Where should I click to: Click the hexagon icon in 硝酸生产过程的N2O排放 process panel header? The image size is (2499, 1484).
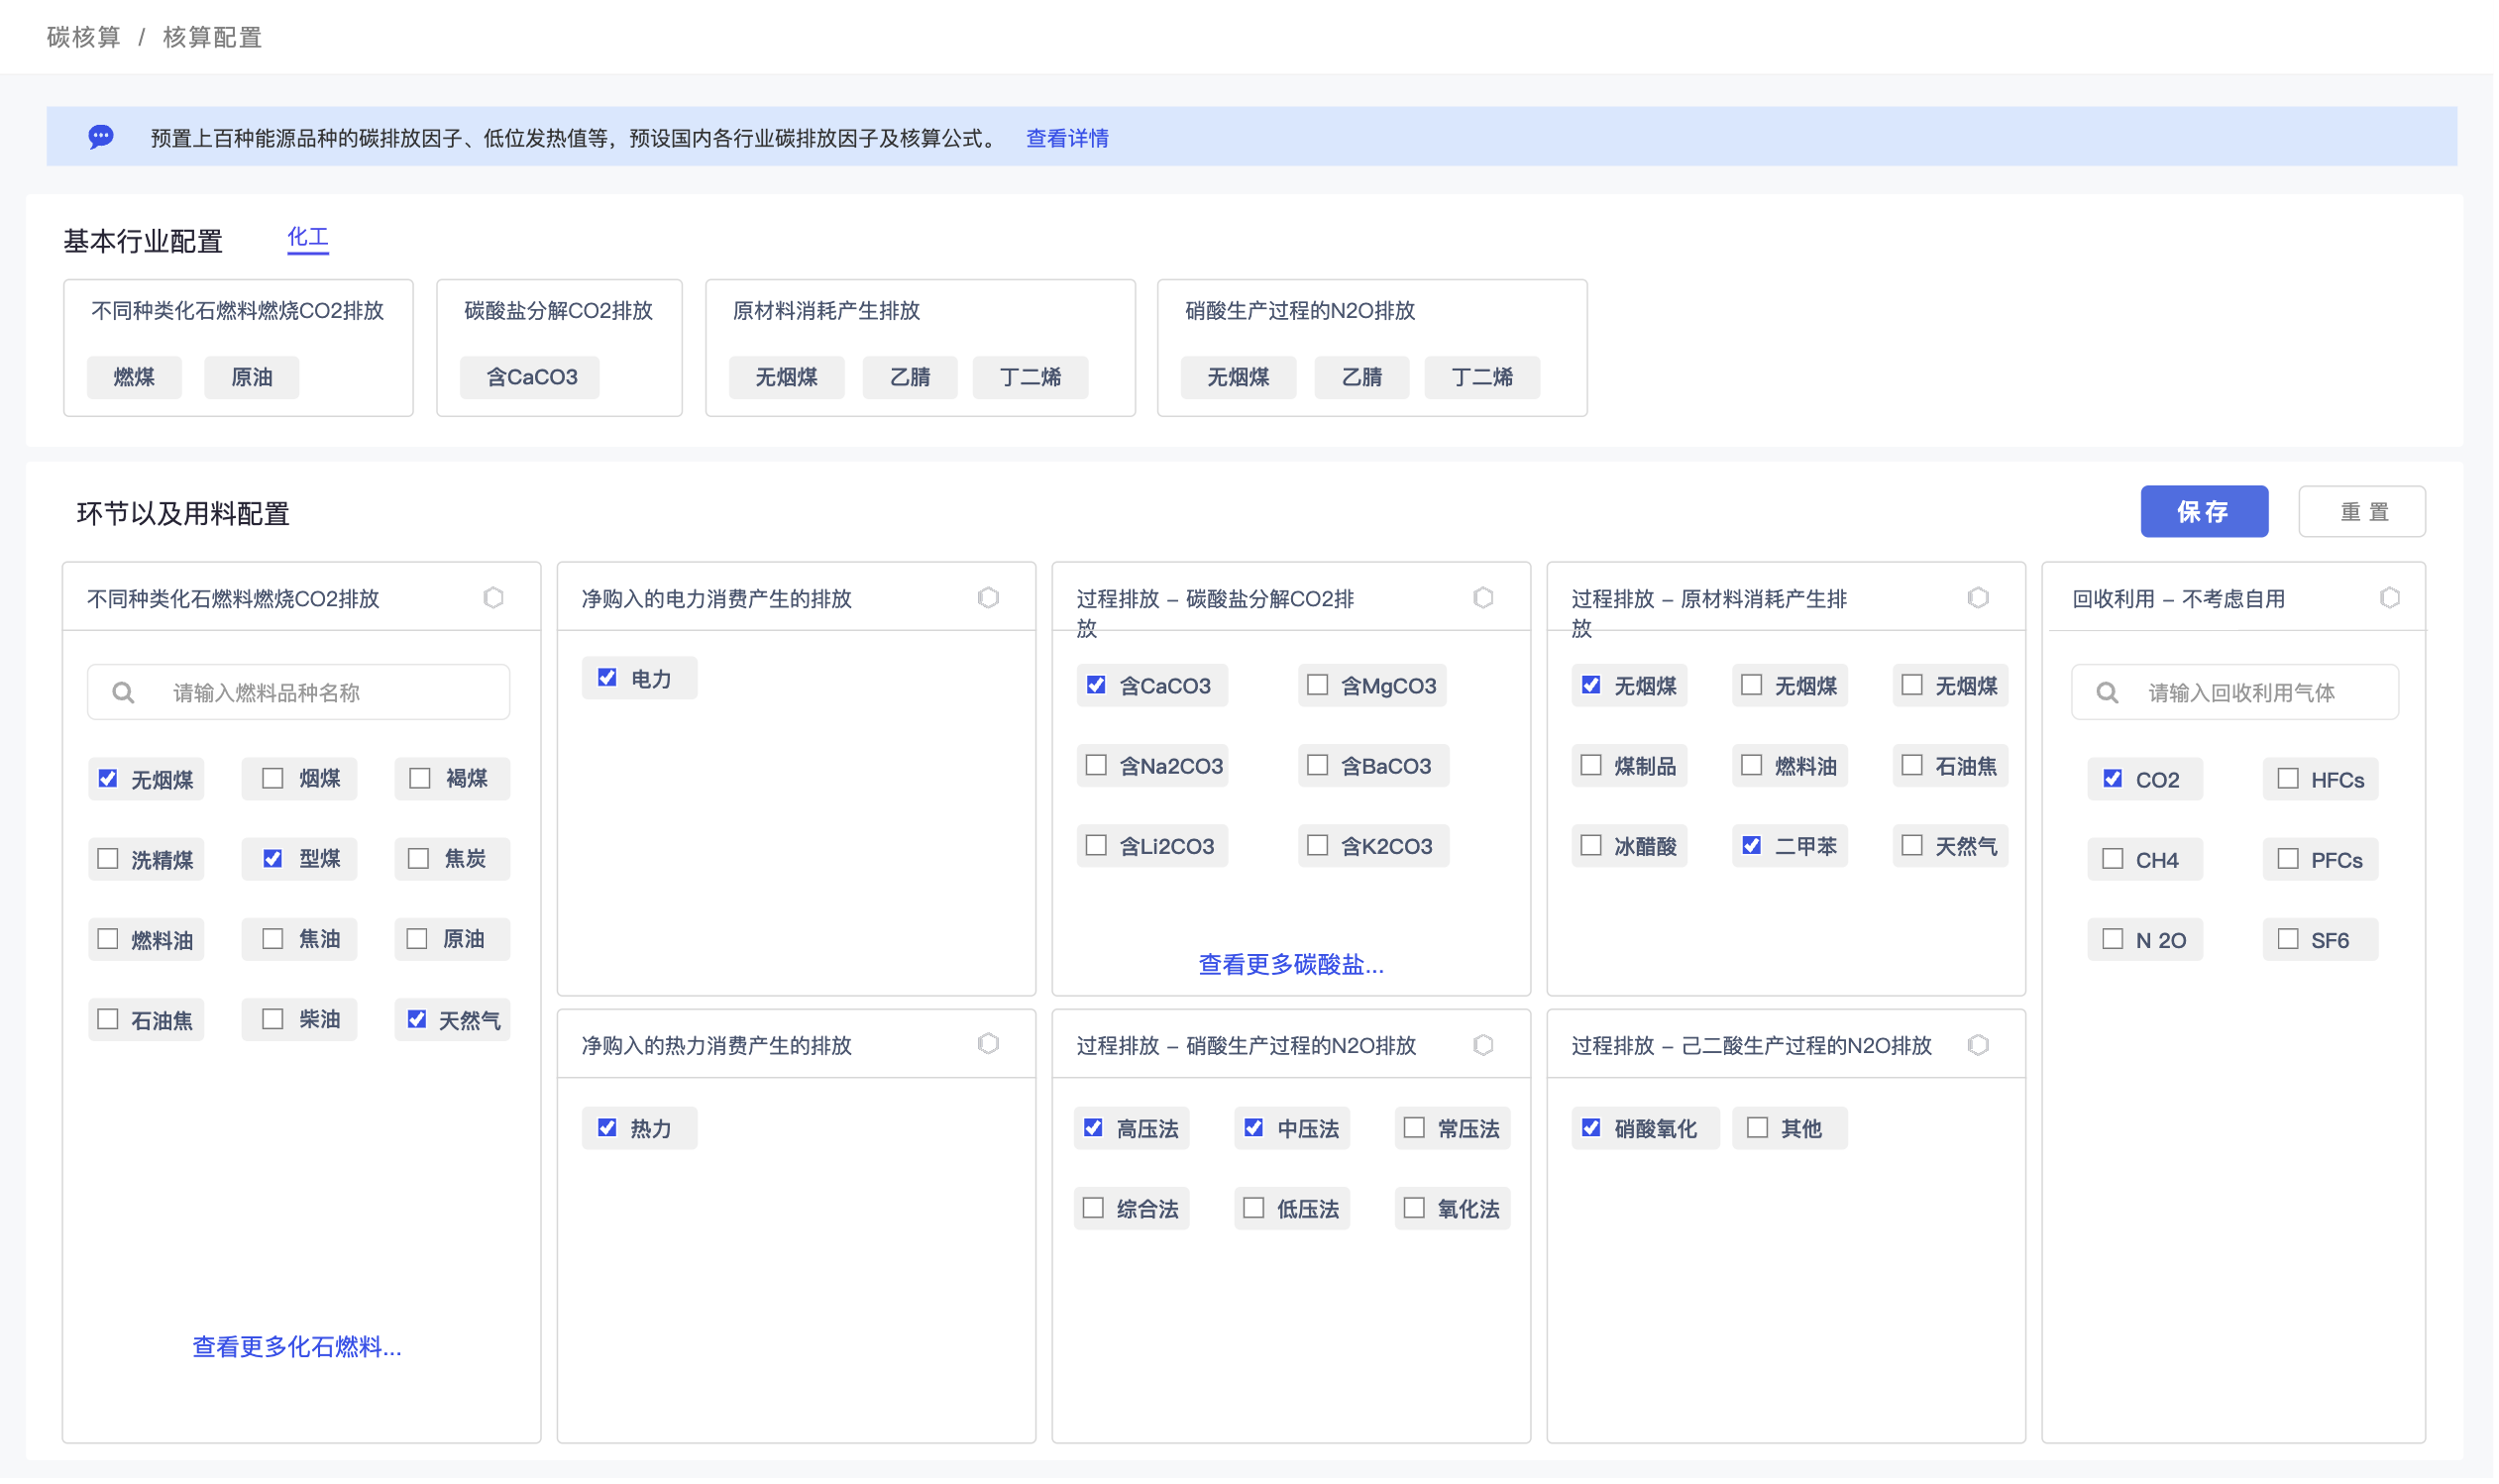point(1486,1047)
